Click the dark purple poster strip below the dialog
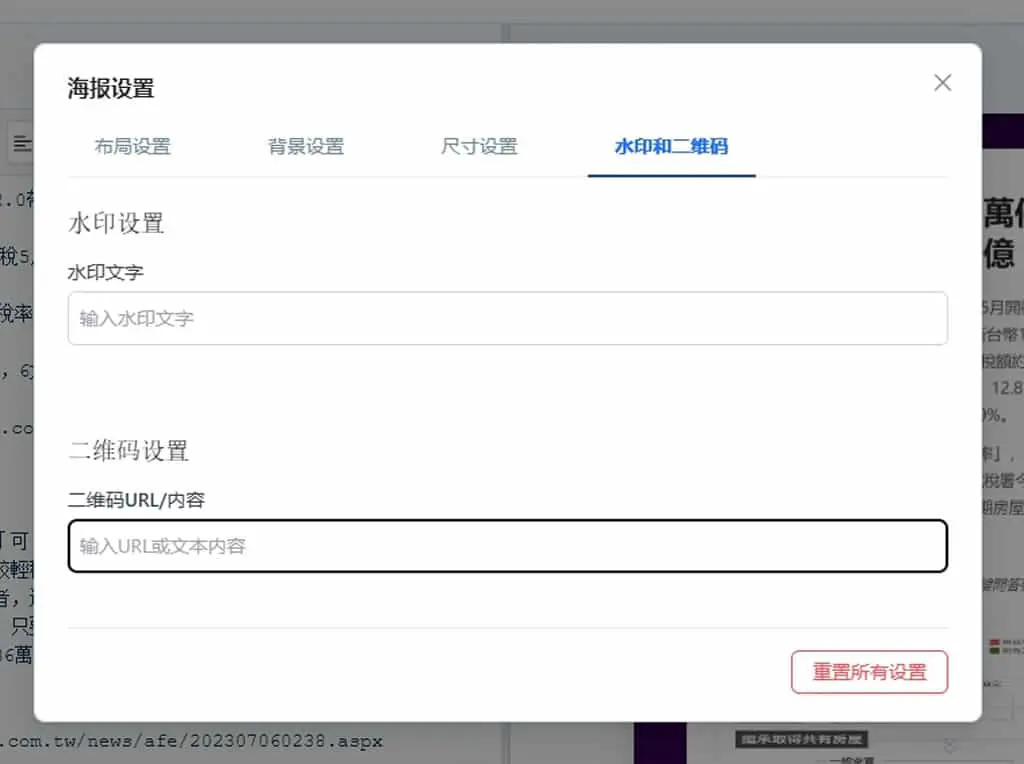Viewport: 1024px width, 764px height. click(x=660, y=743)
